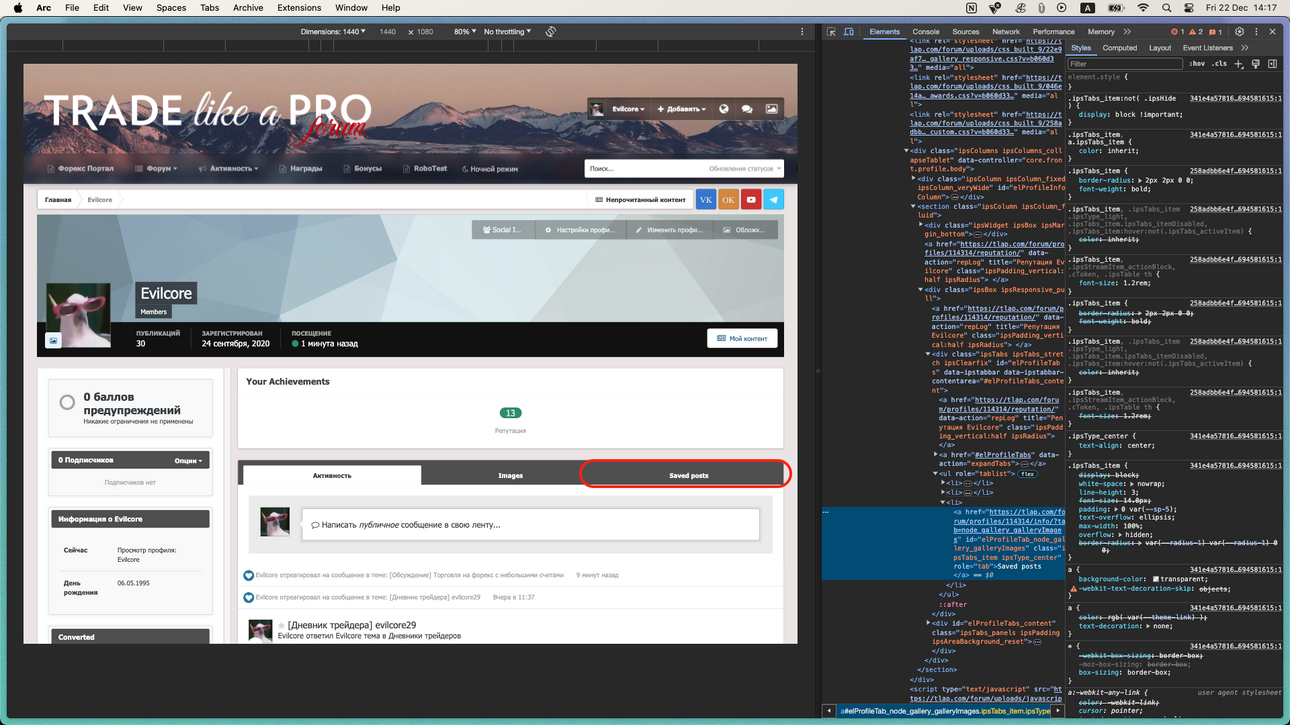
Task: Open the Event Listeners tab
Action: click(x=1208, y=48)
